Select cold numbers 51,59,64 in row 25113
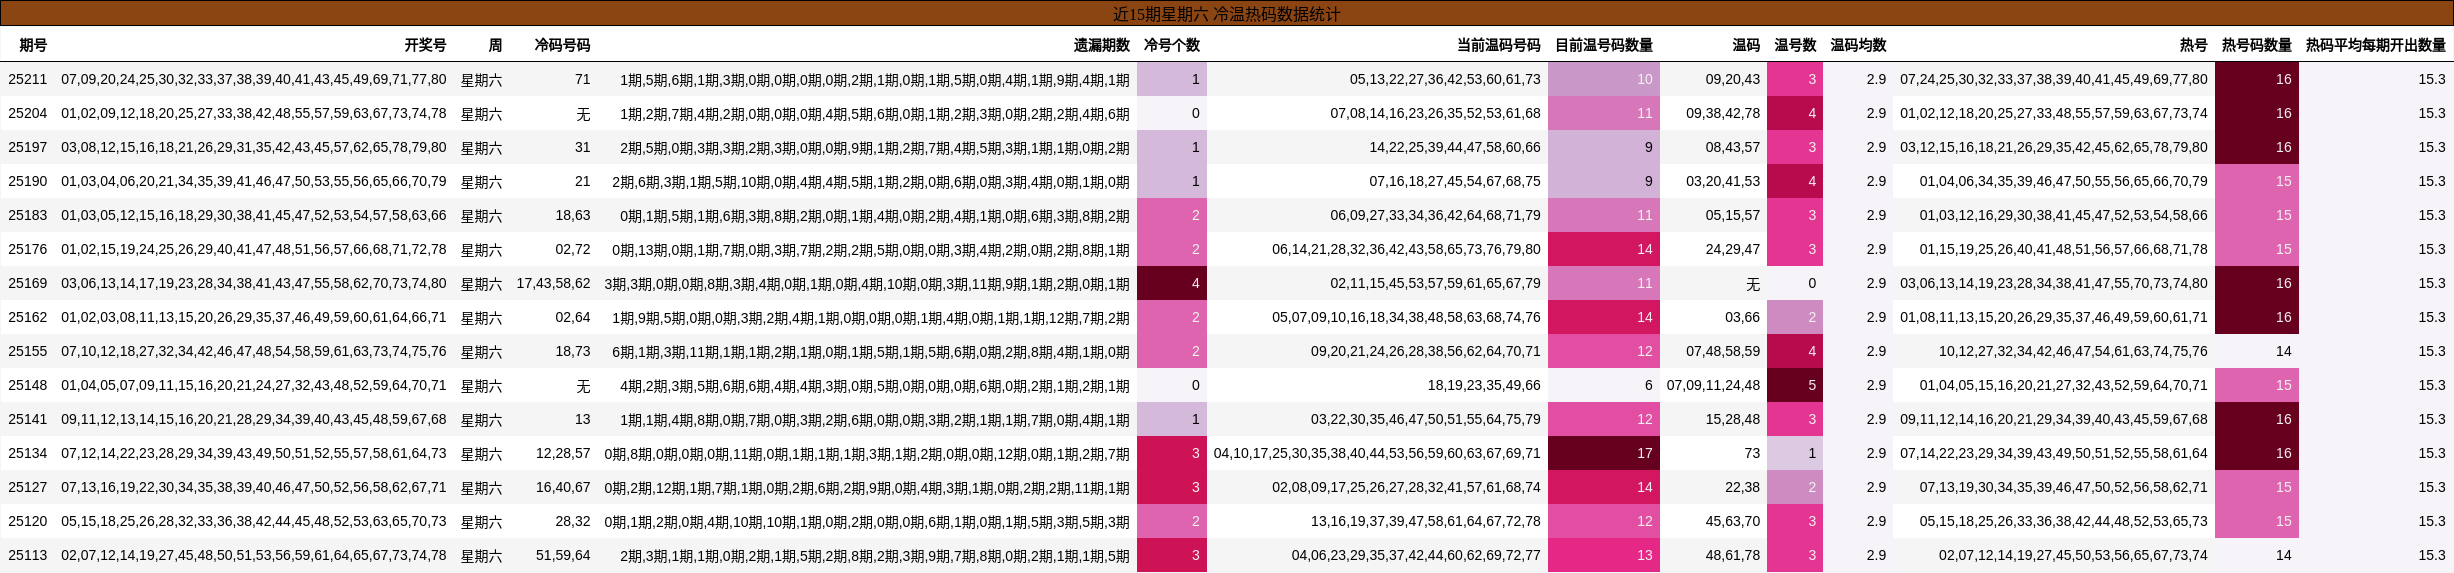 (563, 555)
